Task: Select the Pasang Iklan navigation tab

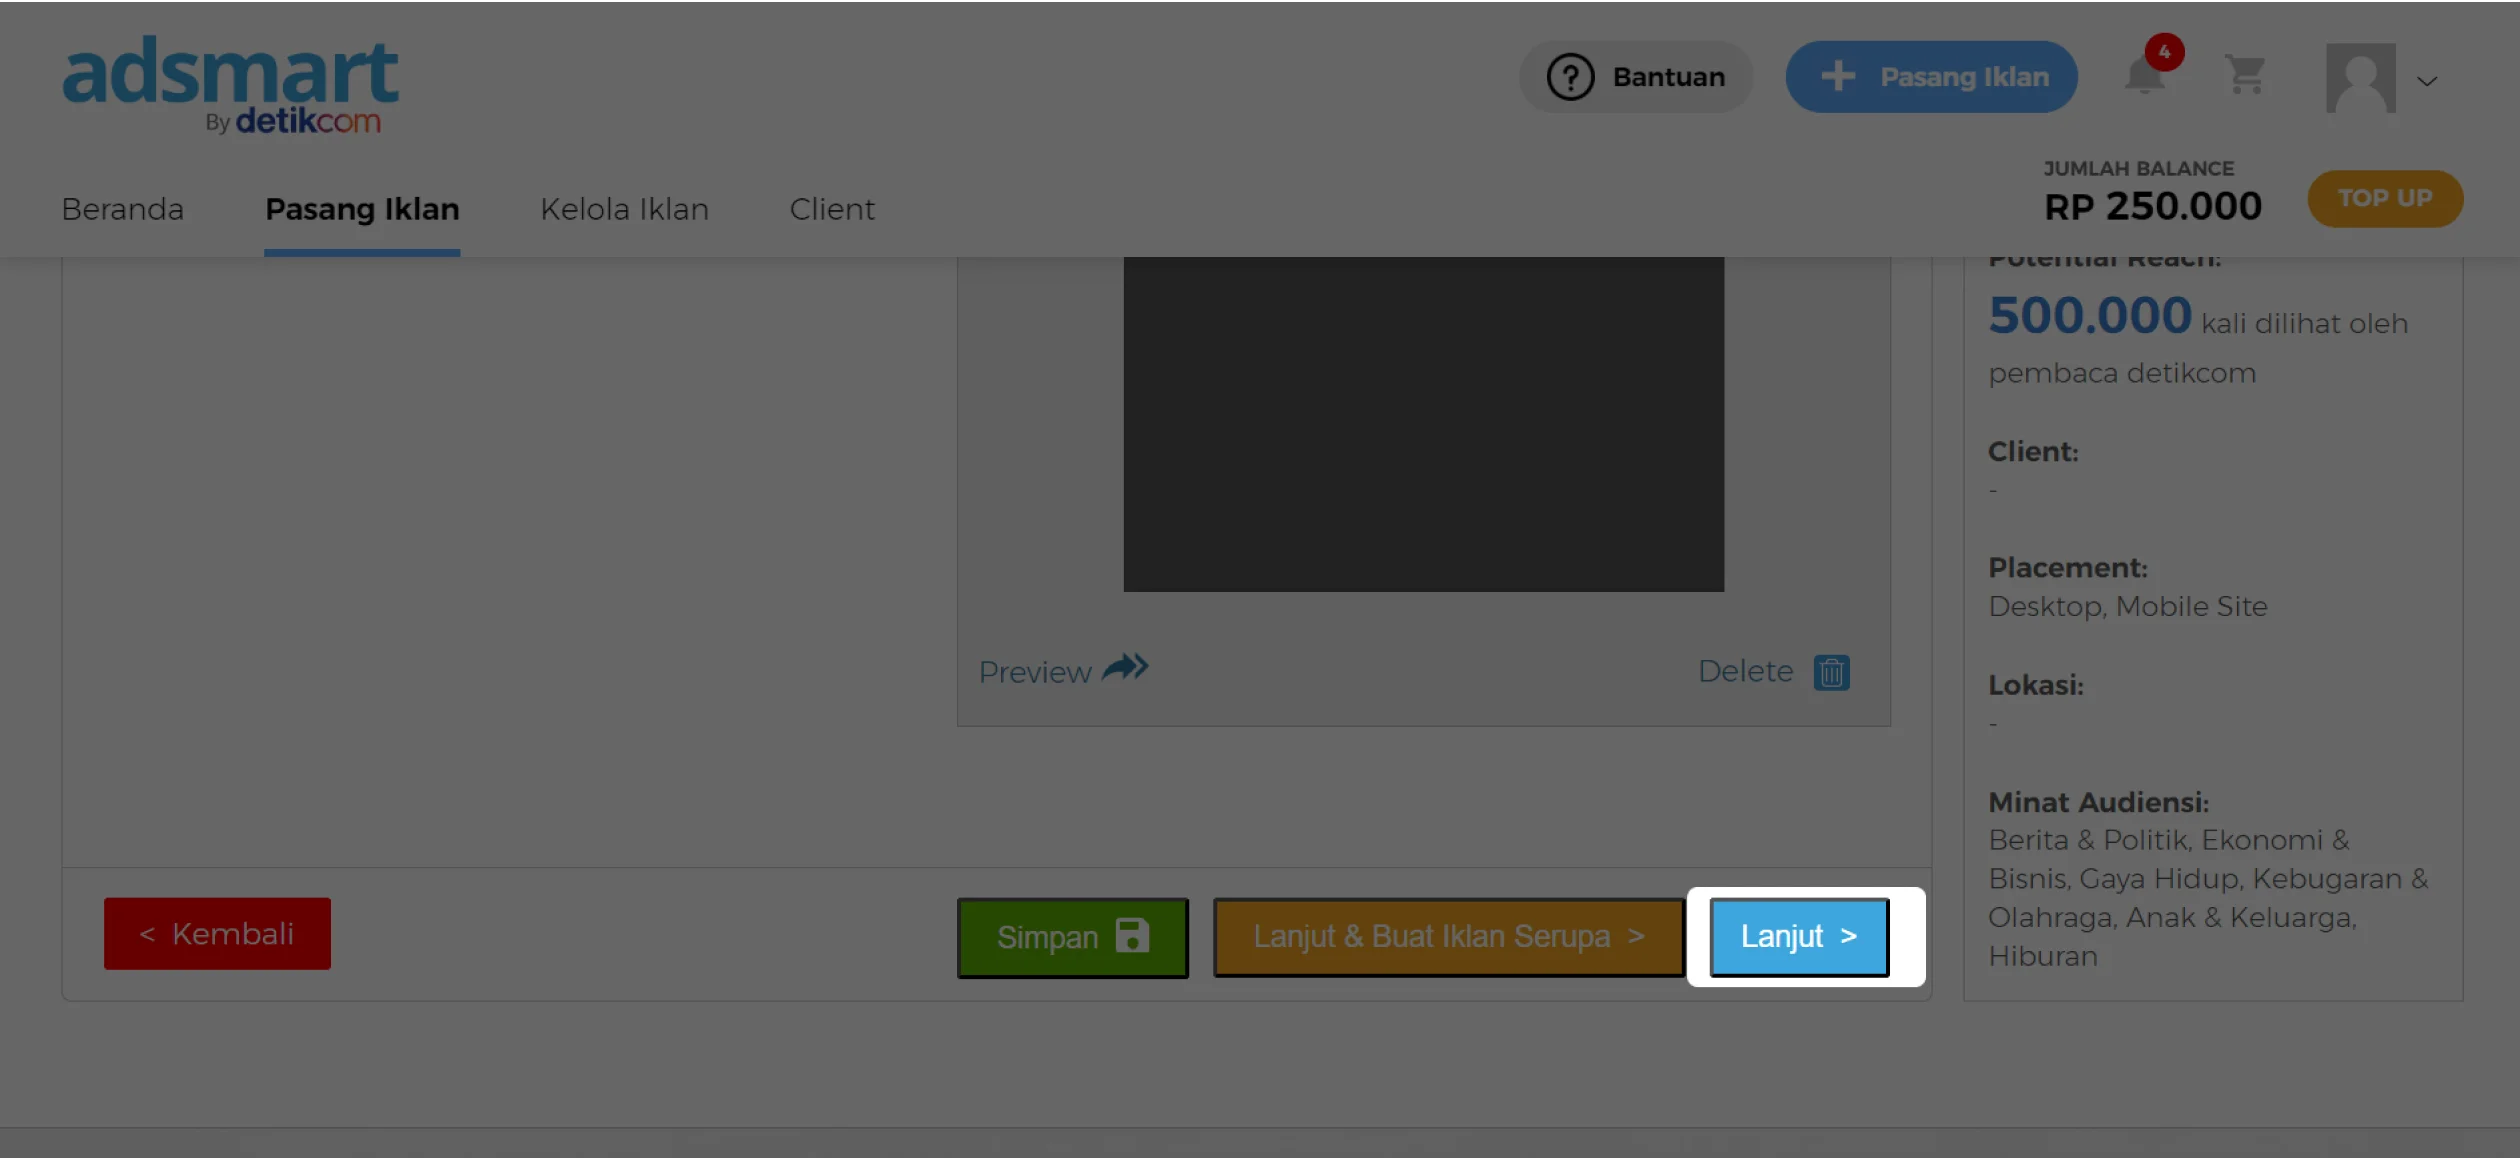Action: pyautogui.click(x=362, y=209)
